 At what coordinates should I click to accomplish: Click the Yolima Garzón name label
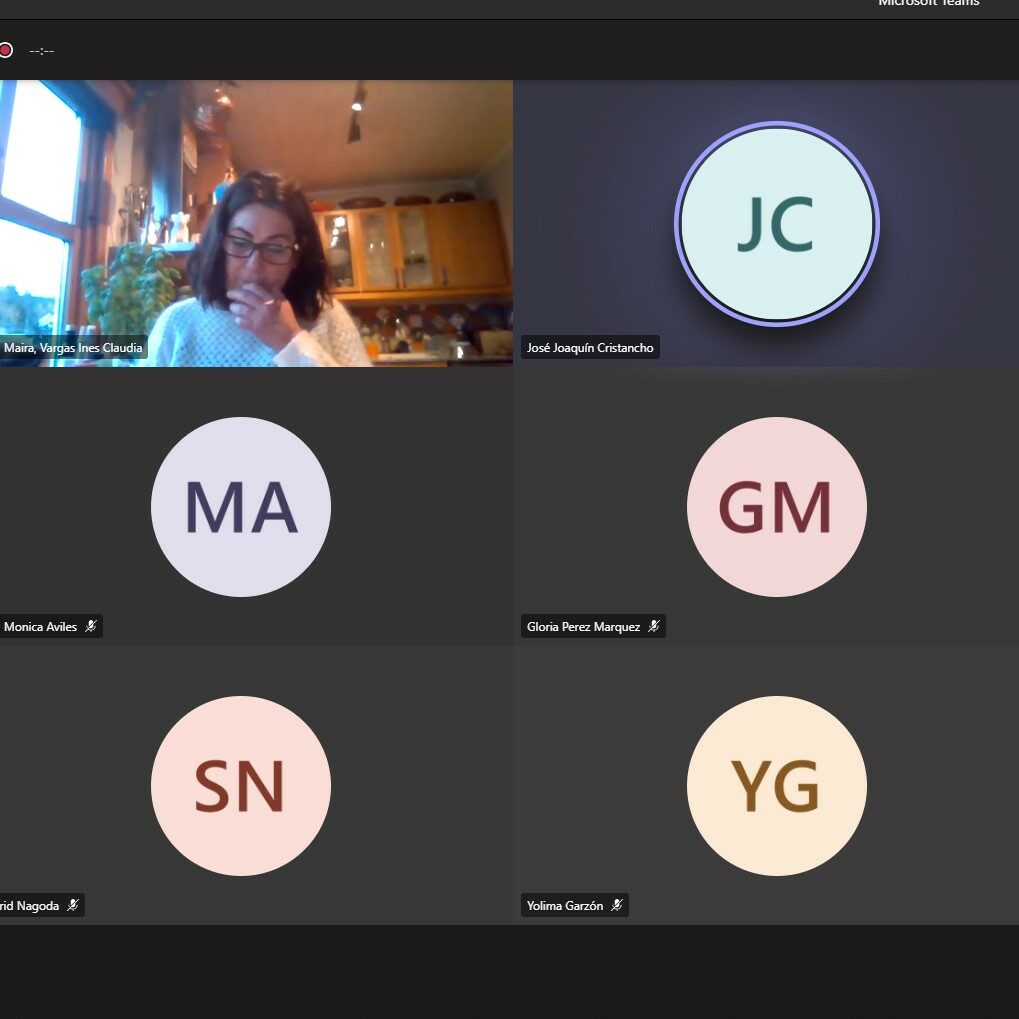point(565,906)
